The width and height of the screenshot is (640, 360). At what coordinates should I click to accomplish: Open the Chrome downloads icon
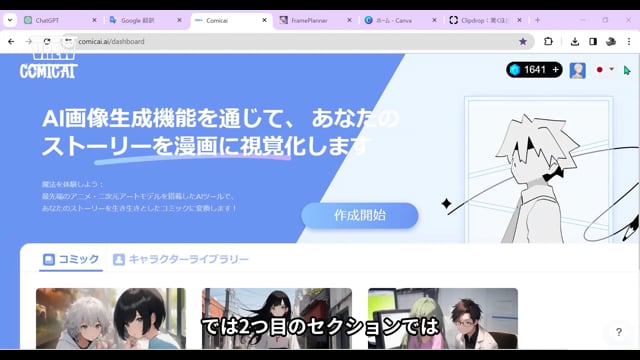575,41
